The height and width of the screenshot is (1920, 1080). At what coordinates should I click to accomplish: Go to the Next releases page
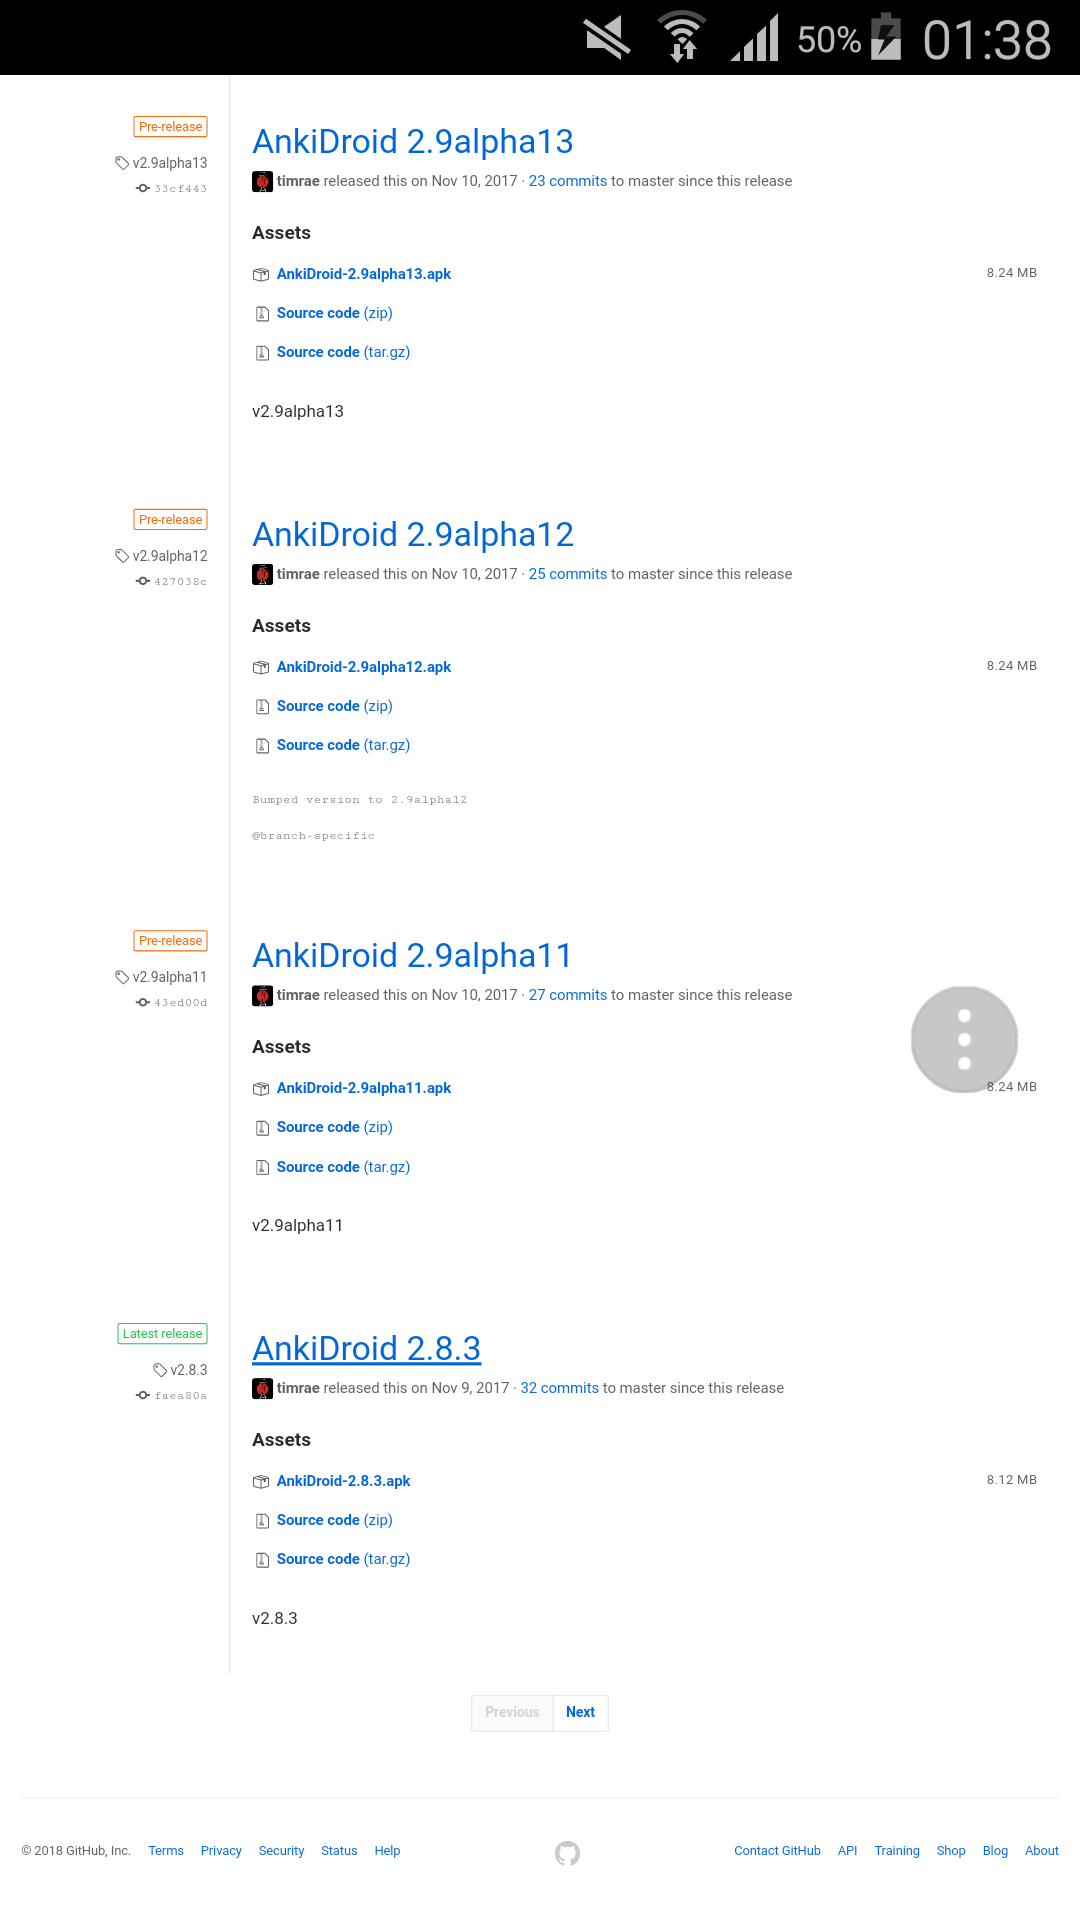pos(580,1712)
